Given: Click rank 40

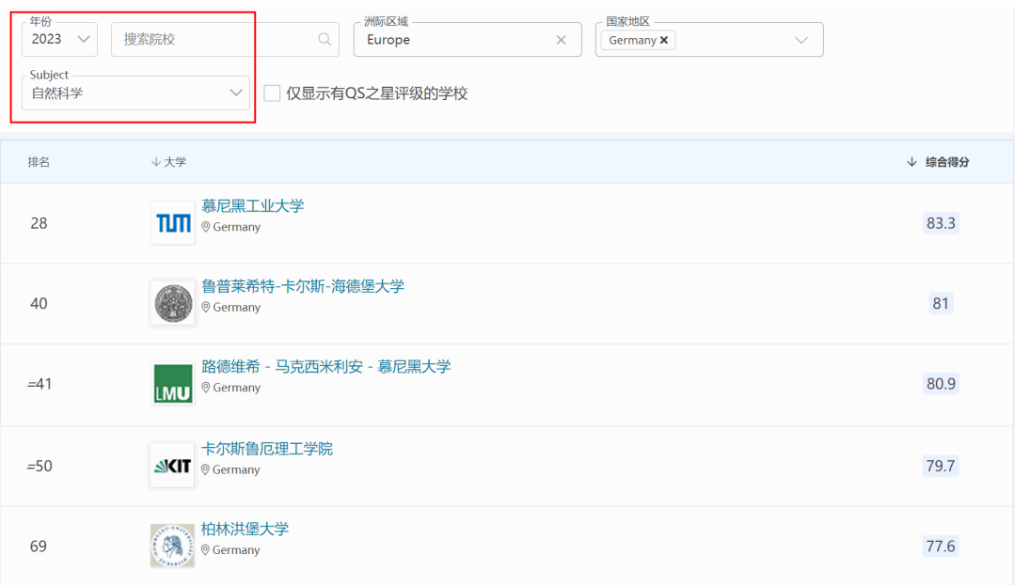Looking at the screenshot, I should [x=39, y=304].
